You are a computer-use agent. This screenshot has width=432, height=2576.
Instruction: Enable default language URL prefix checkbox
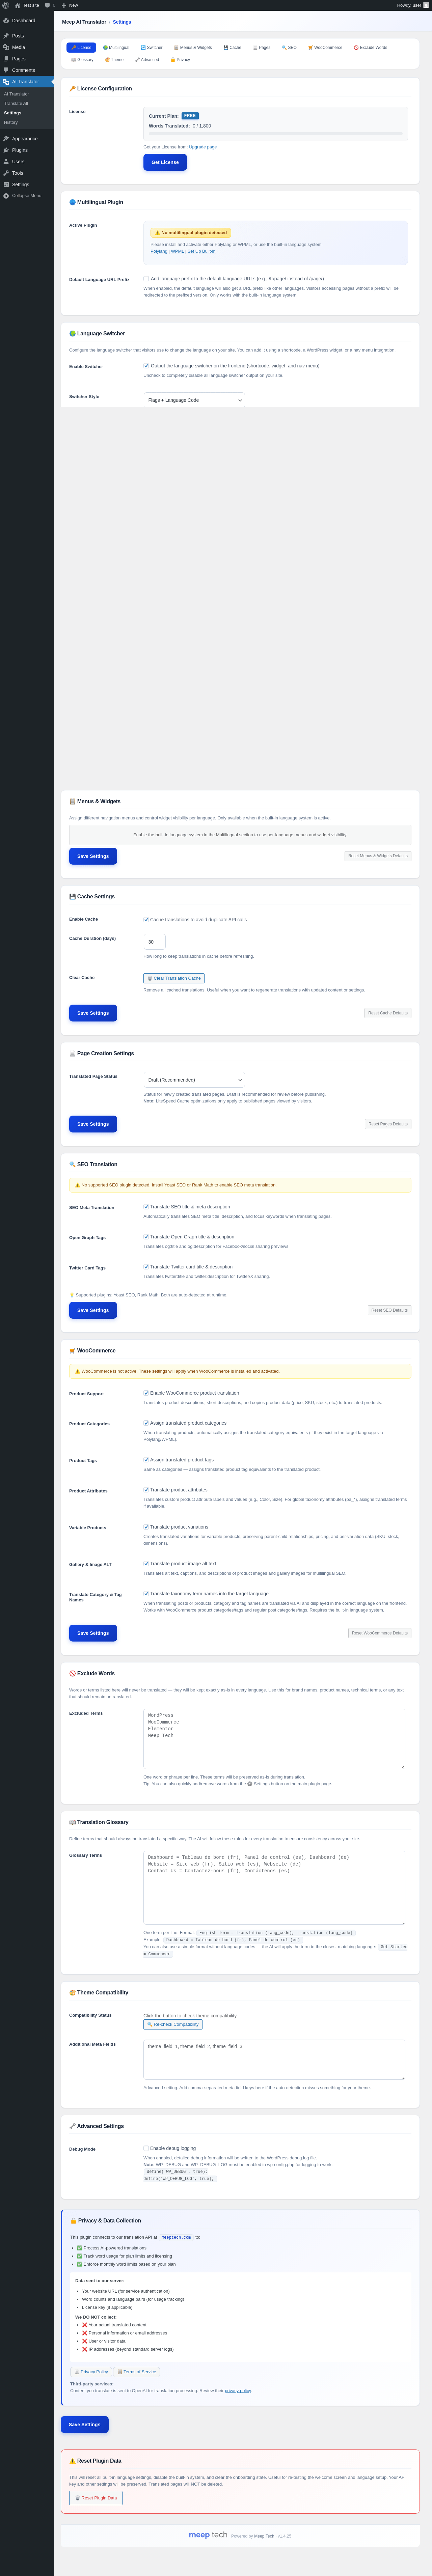146,279
